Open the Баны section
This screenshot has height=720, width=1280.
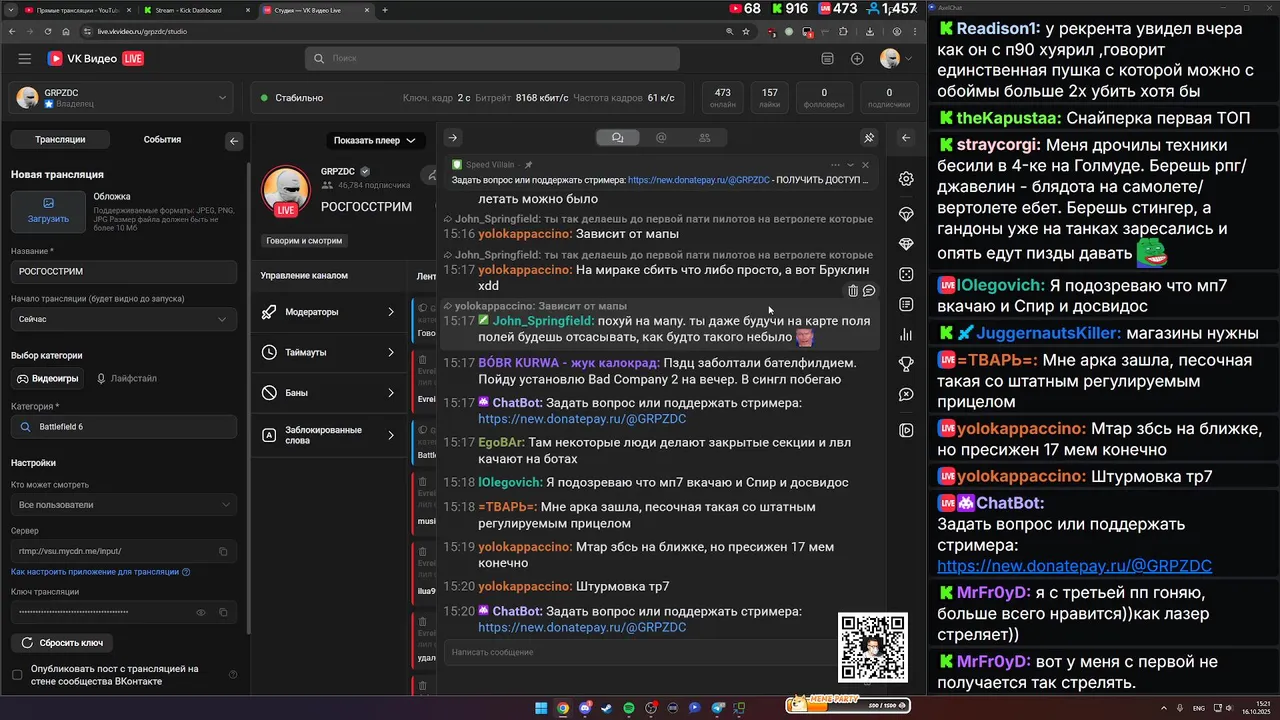[x=328, y=393]
